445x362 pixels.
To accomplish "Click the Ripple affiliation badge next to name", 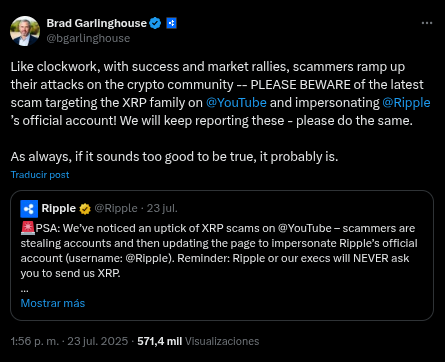I will (x=171, y=23).
